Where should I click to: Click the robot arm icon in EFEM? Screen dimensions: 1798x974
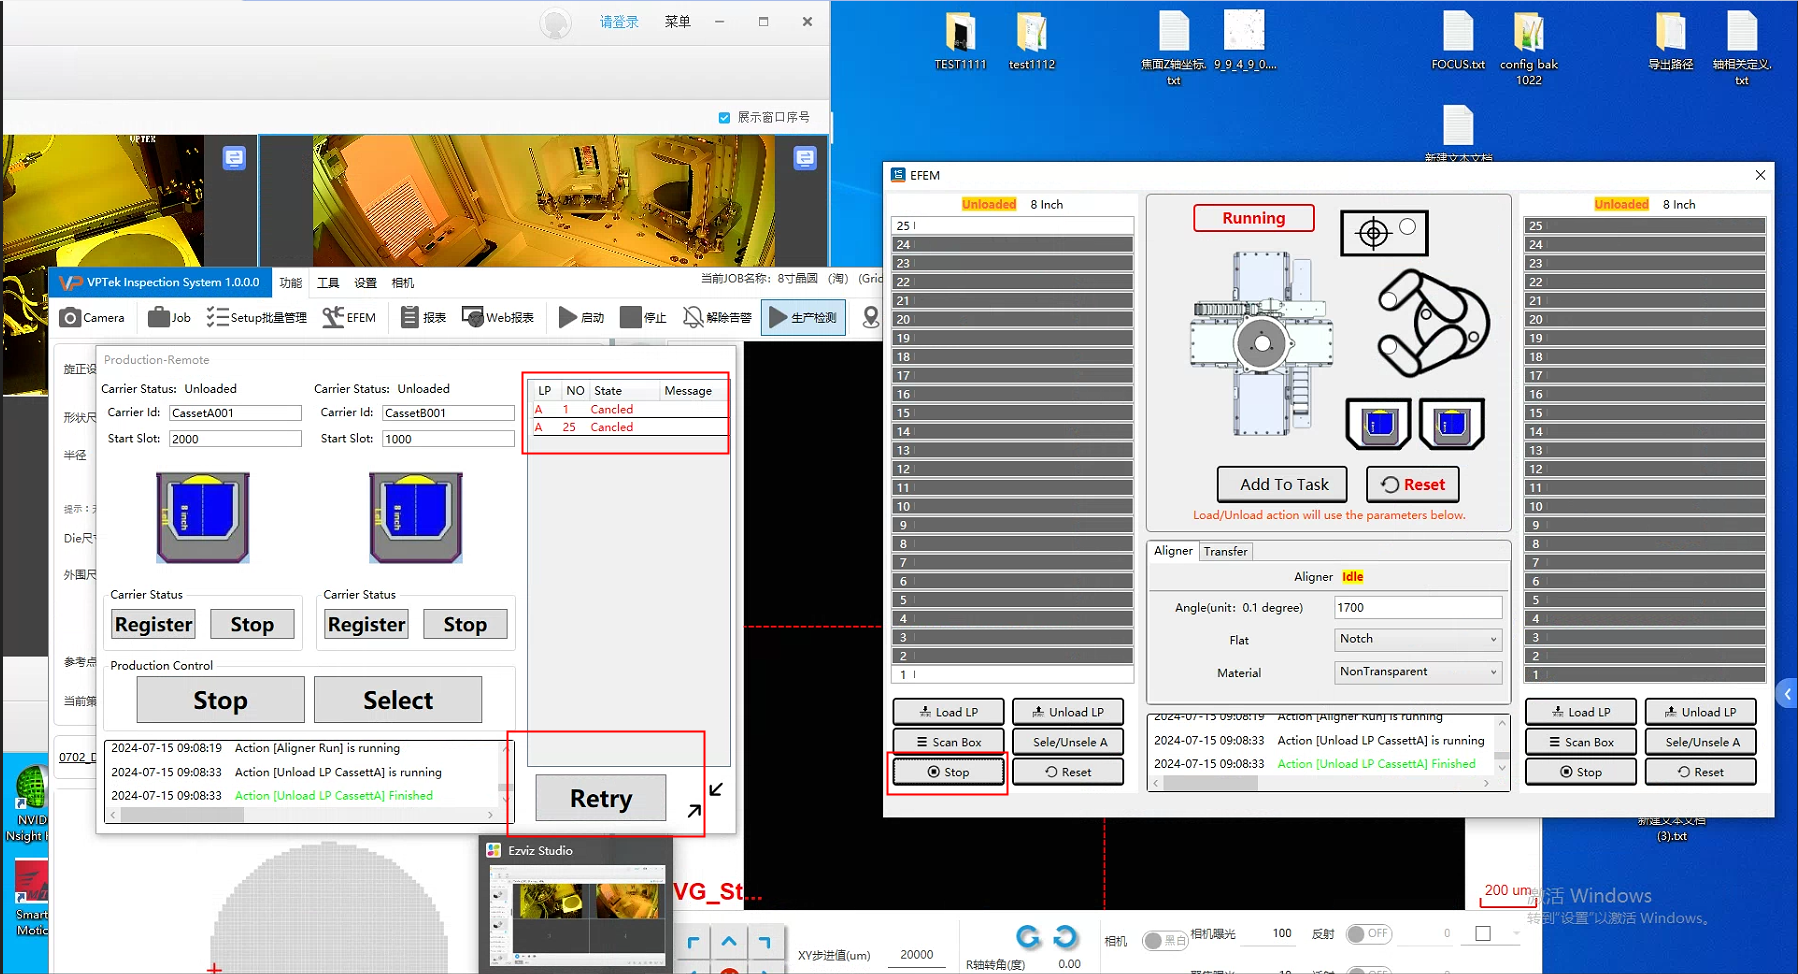pos(1433,323)
